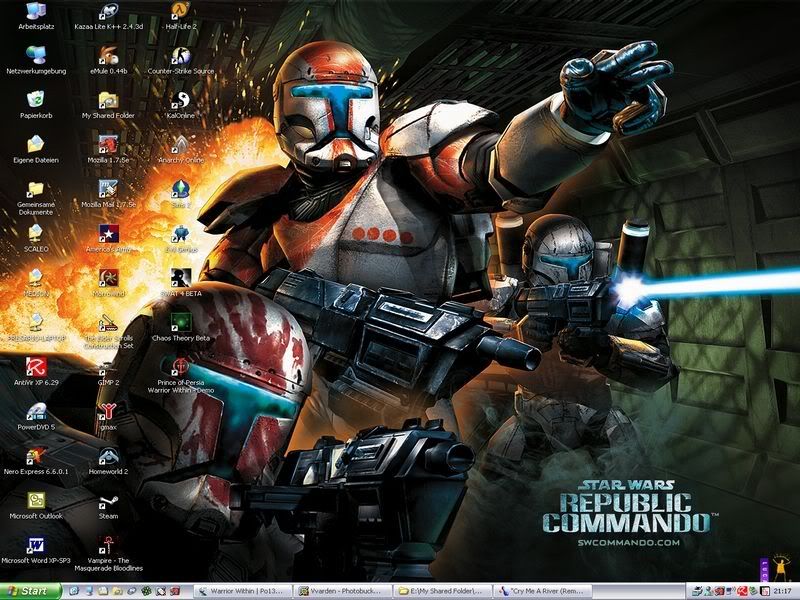Select the Morrowind game shortcut
800x600 pixels.
[x=108, y=282]
